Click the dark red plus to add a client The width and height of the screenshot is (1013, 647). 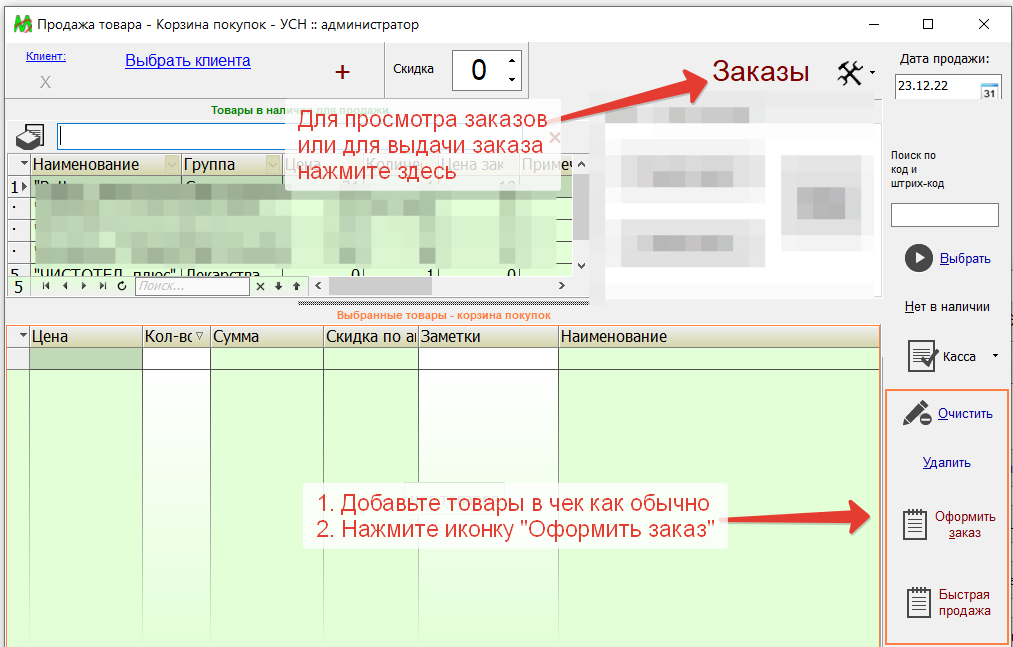(x=342, y=72)
